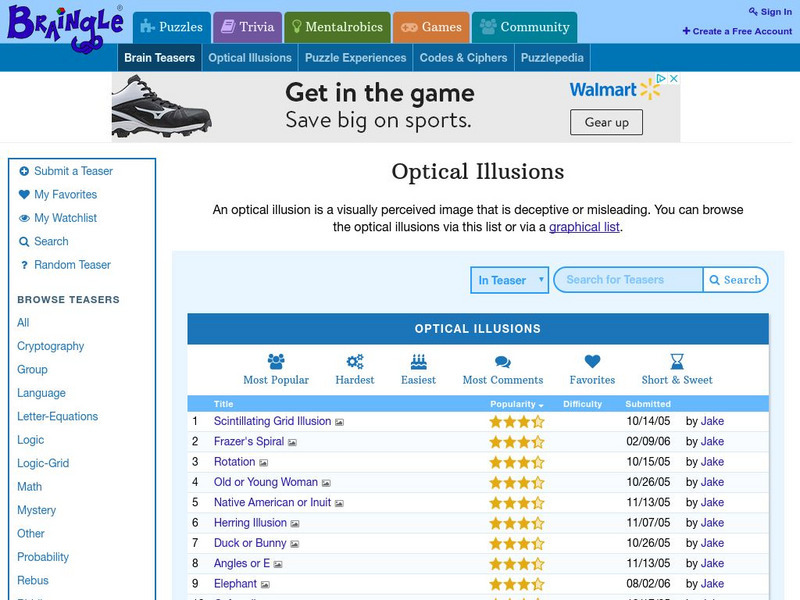Open Jake's profile on Frazer's Spiral row
The image size is (800, 600).
[712, 441]
